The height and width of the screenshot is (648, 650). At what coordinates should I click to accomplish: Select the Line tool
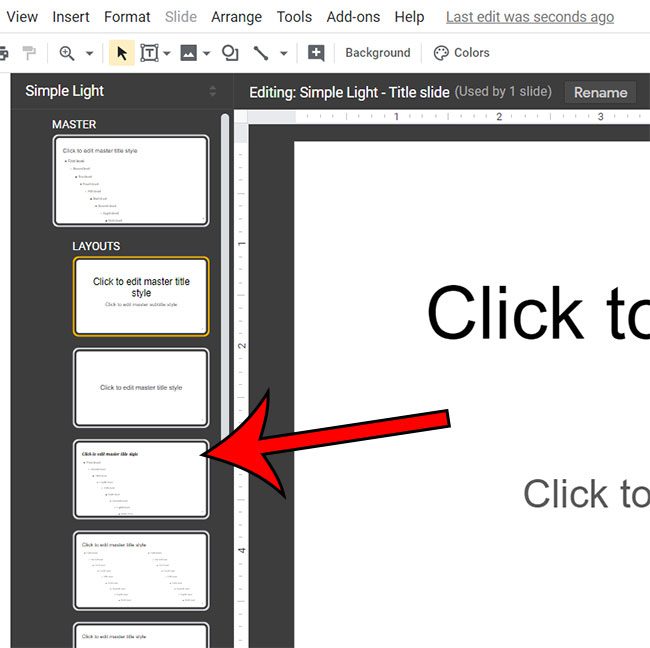tap(261, 53)
